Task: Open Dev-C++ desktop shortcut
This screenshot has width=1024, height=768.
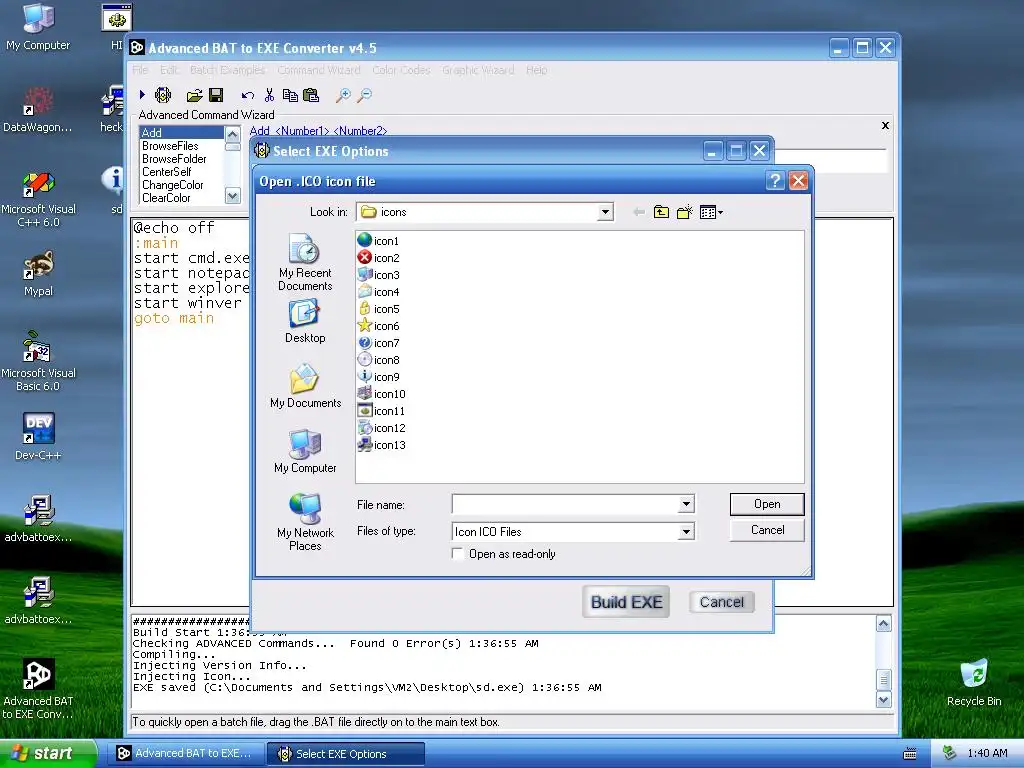Action: click(x=38, y=437)
